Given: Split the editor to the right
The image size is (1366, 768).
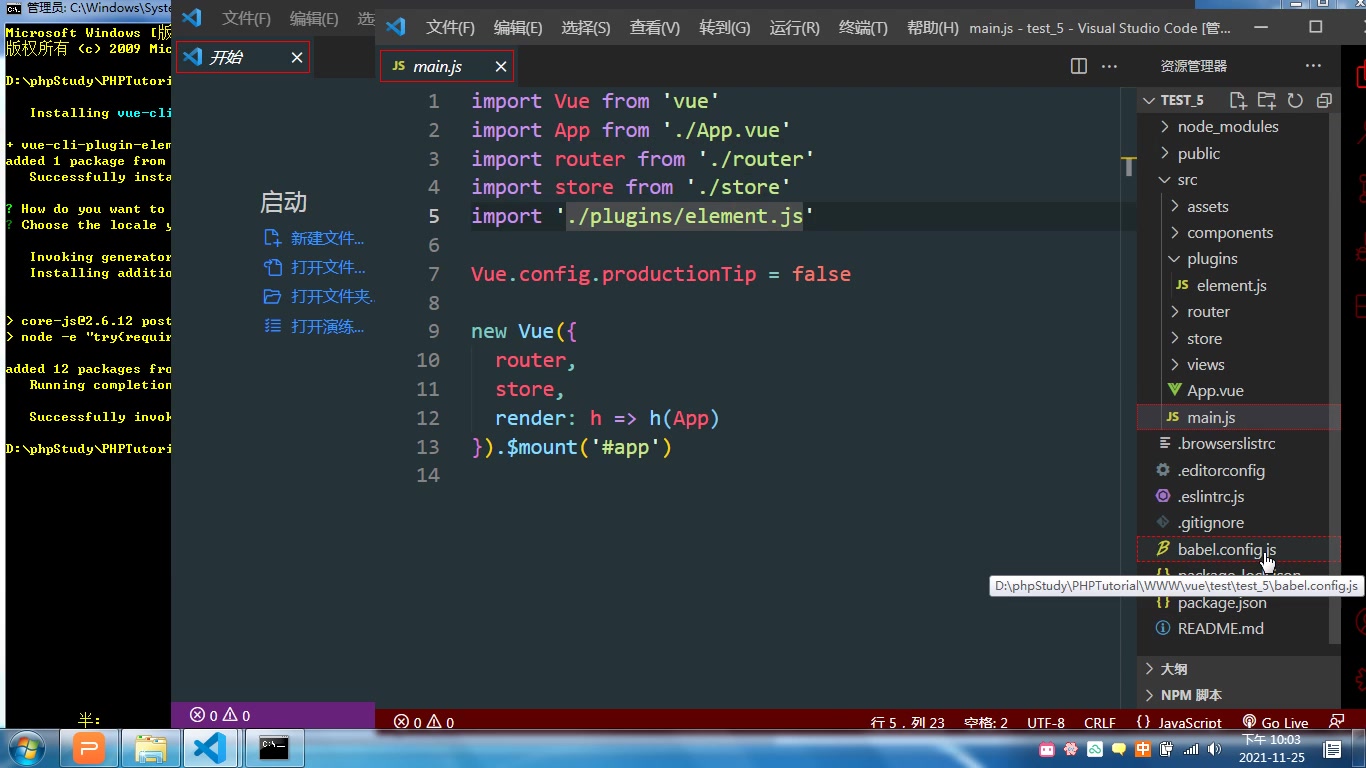Looking at the screenshot, I should (x=1079, y=66).
